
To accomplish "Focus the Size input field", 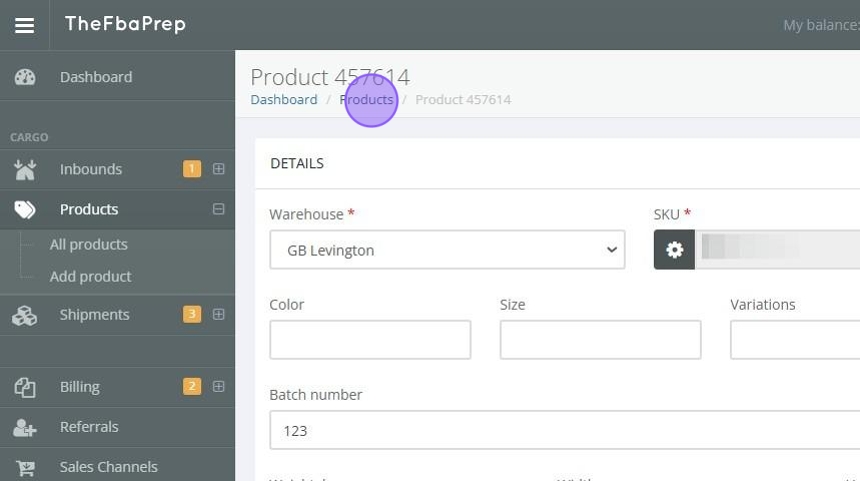I will click(x=601, y=340).
